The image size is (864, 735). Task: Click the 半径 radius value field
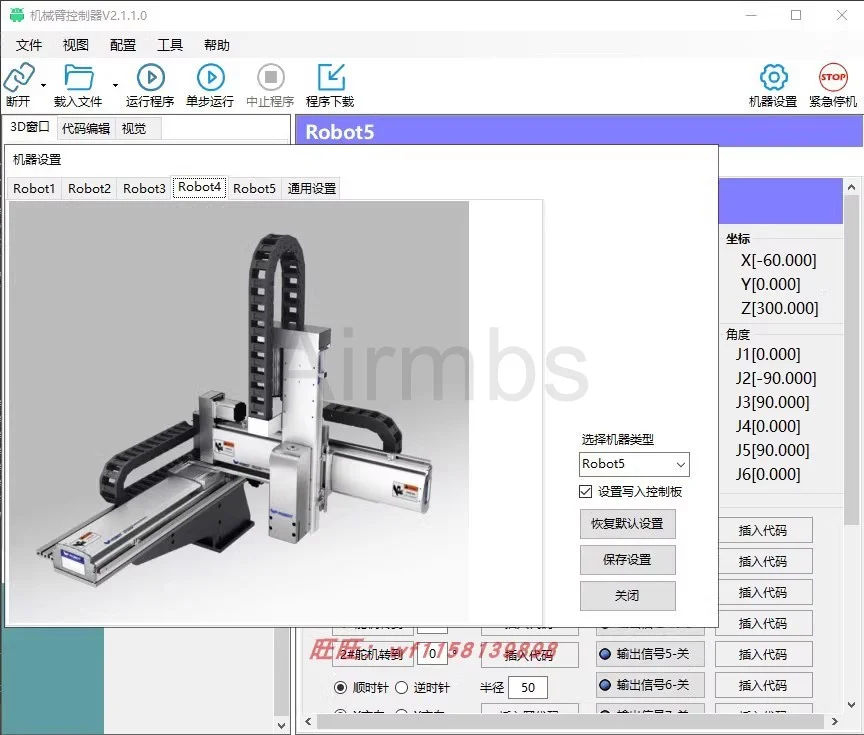click(x=528, y=687)
